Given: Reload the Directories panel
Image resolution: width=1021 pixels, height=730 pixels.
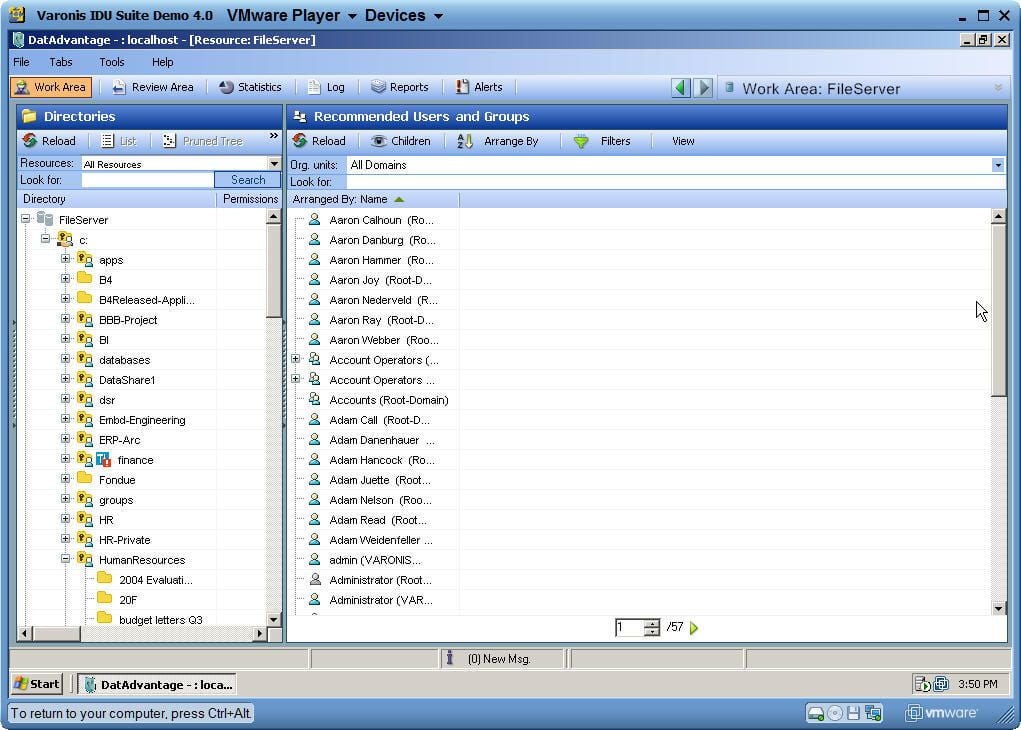Looking at the screenshot, I should 49,141.
